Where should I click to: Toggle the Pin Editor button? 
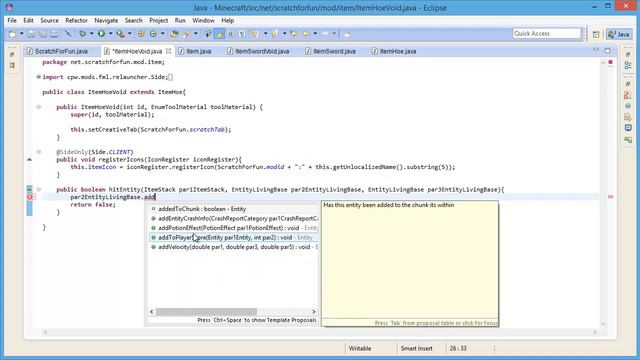tap(347, 34)
